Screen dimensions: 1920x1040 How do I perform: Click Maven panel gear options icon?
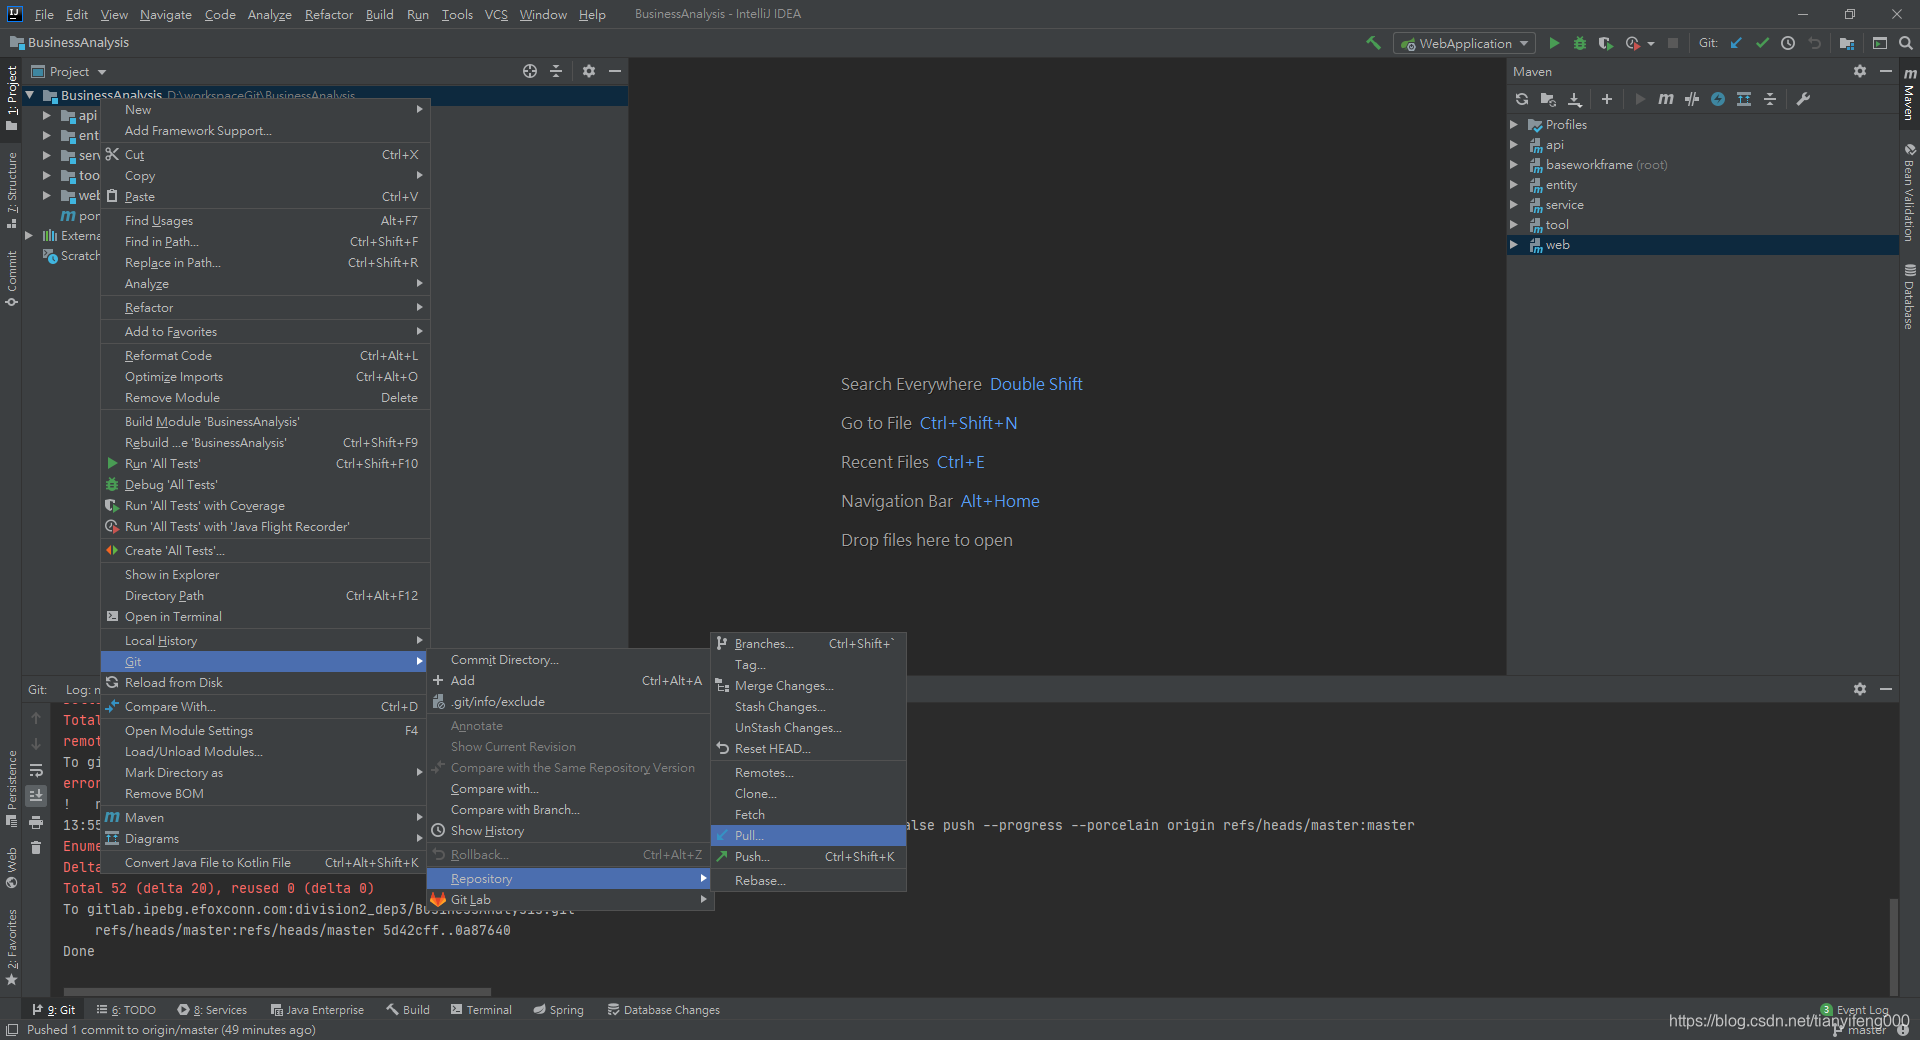click(1860, 71)
